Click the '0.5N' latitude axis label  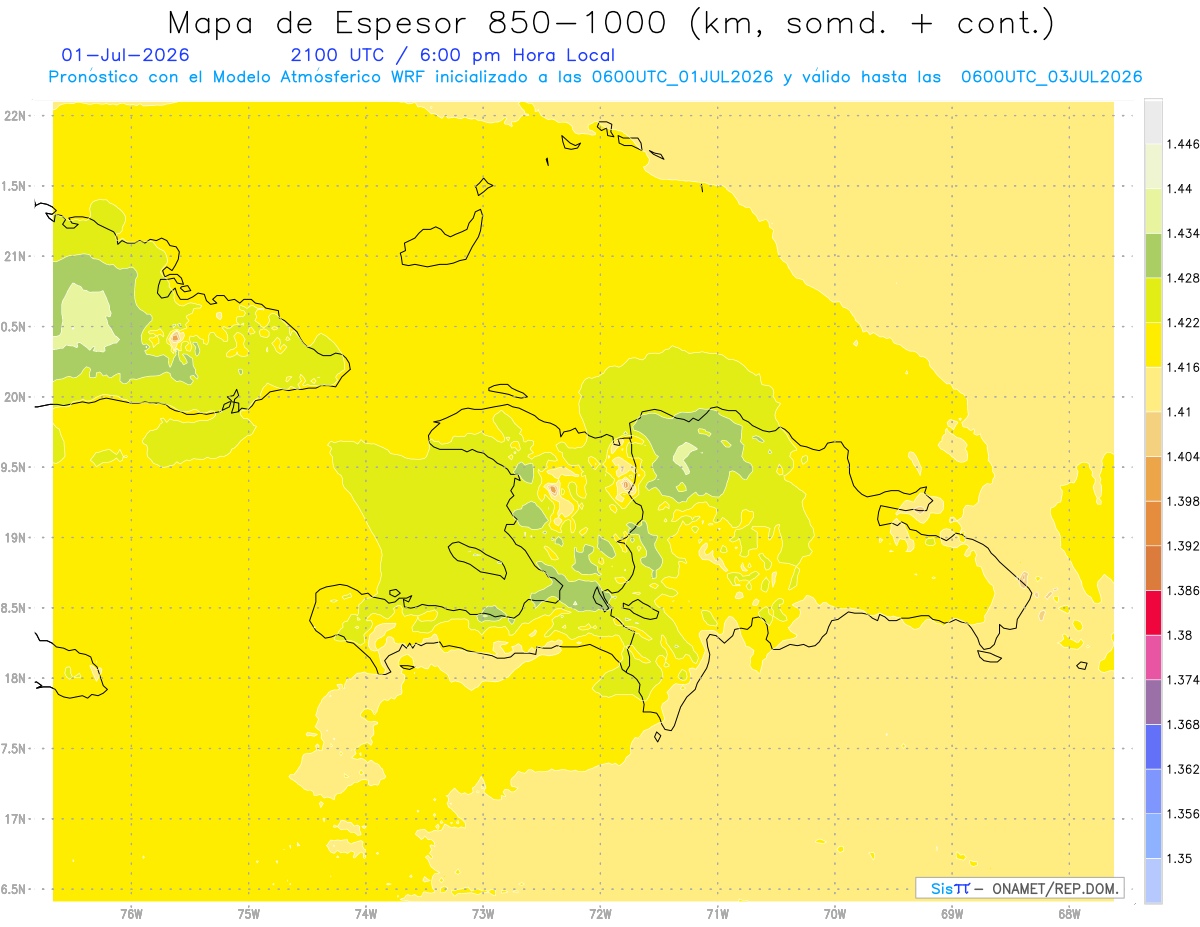tap(13, 327)
